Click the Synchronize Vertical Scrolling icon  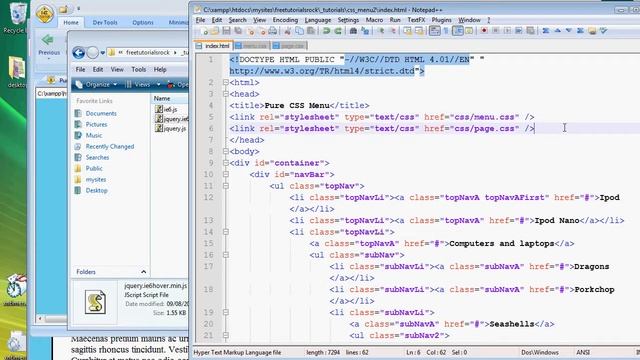pyautogui.click(x=408, y=31)
